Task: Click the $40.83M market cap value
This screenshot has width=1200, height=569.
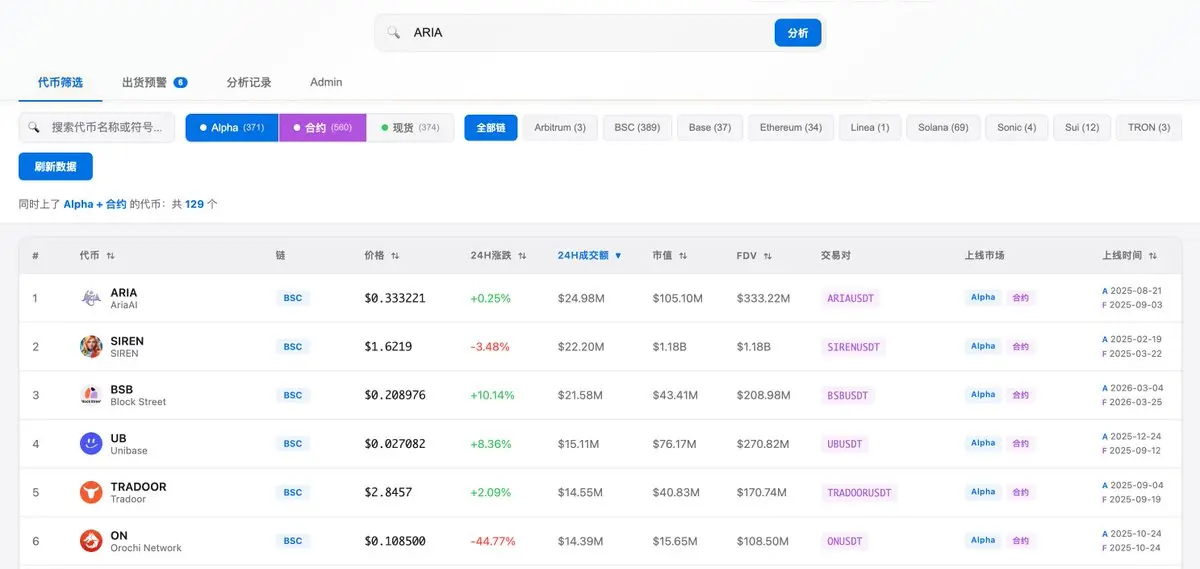Action: (x=677, y=492)
